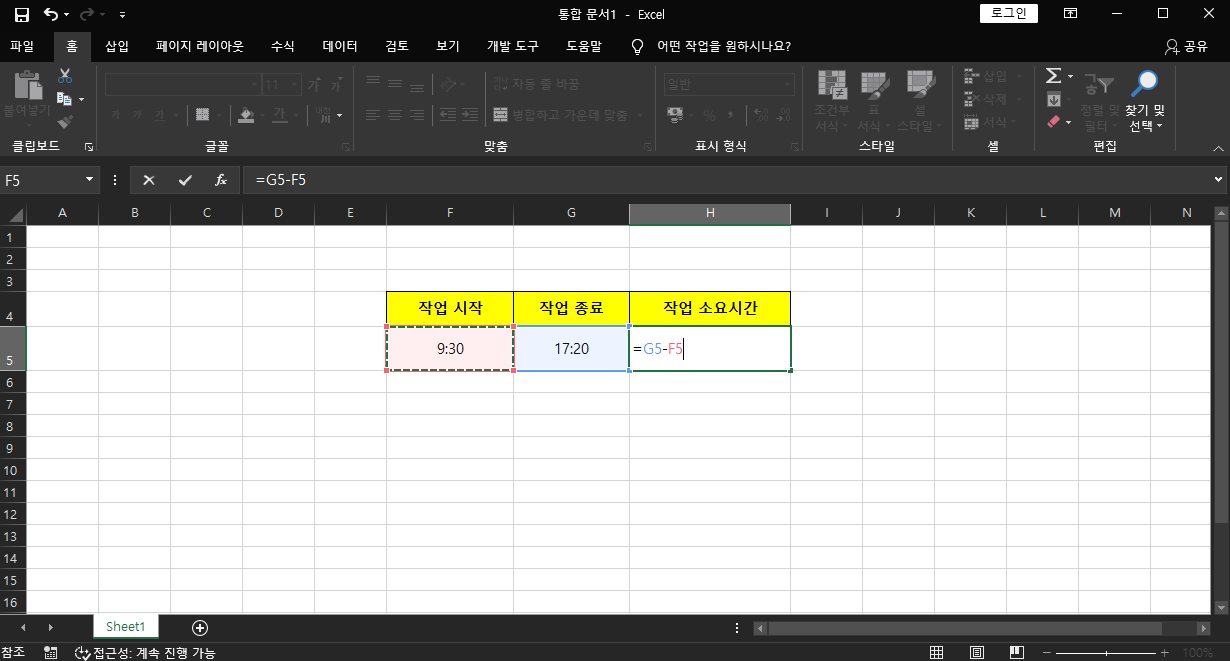
Task: Select cell containing 17:20
Action: tap(571, 349)
